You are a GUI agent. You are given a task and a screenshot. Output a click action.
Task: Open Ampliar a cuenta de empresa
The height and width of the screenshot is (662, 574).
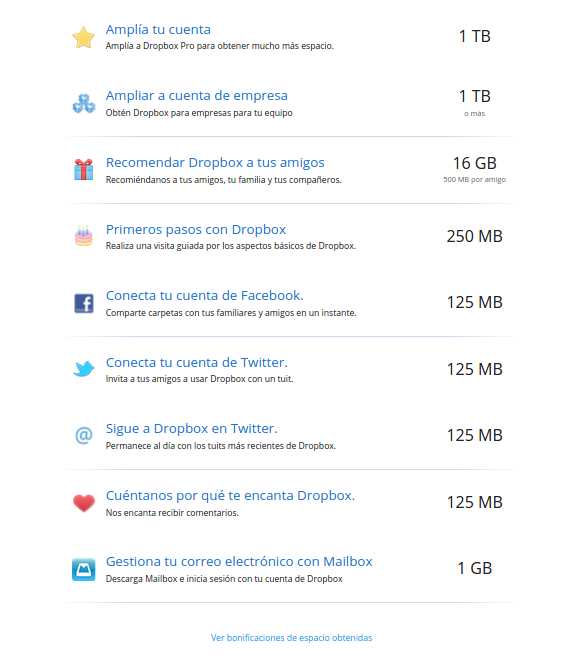197,96
